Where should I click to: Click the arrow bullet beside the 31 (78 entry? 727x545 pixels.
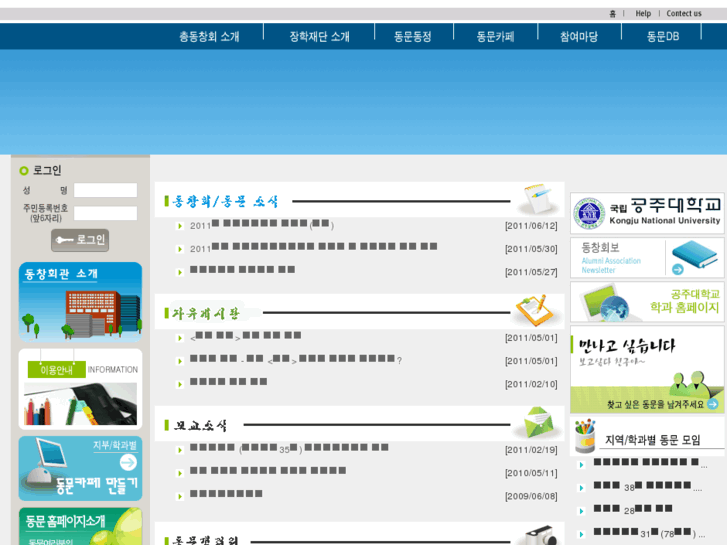[x=581, y=534]
